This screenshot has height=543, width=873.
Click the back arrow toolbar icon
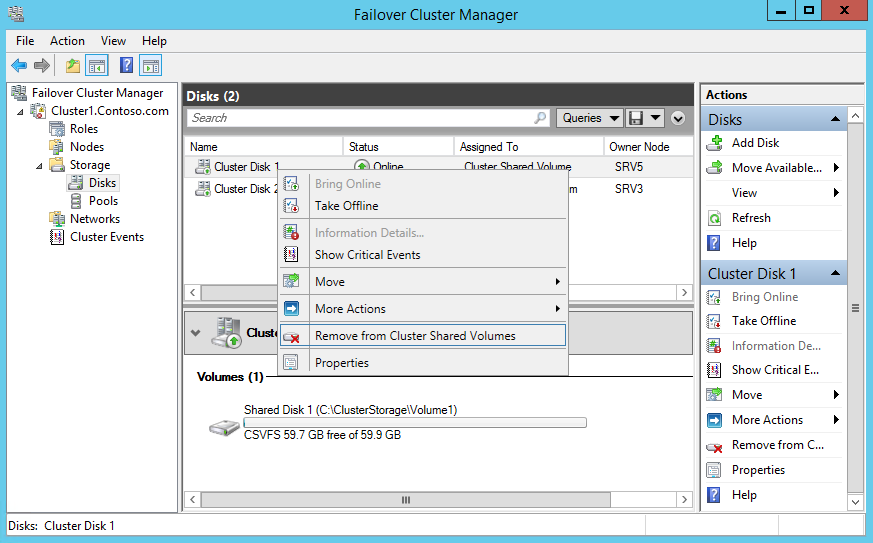19,66
